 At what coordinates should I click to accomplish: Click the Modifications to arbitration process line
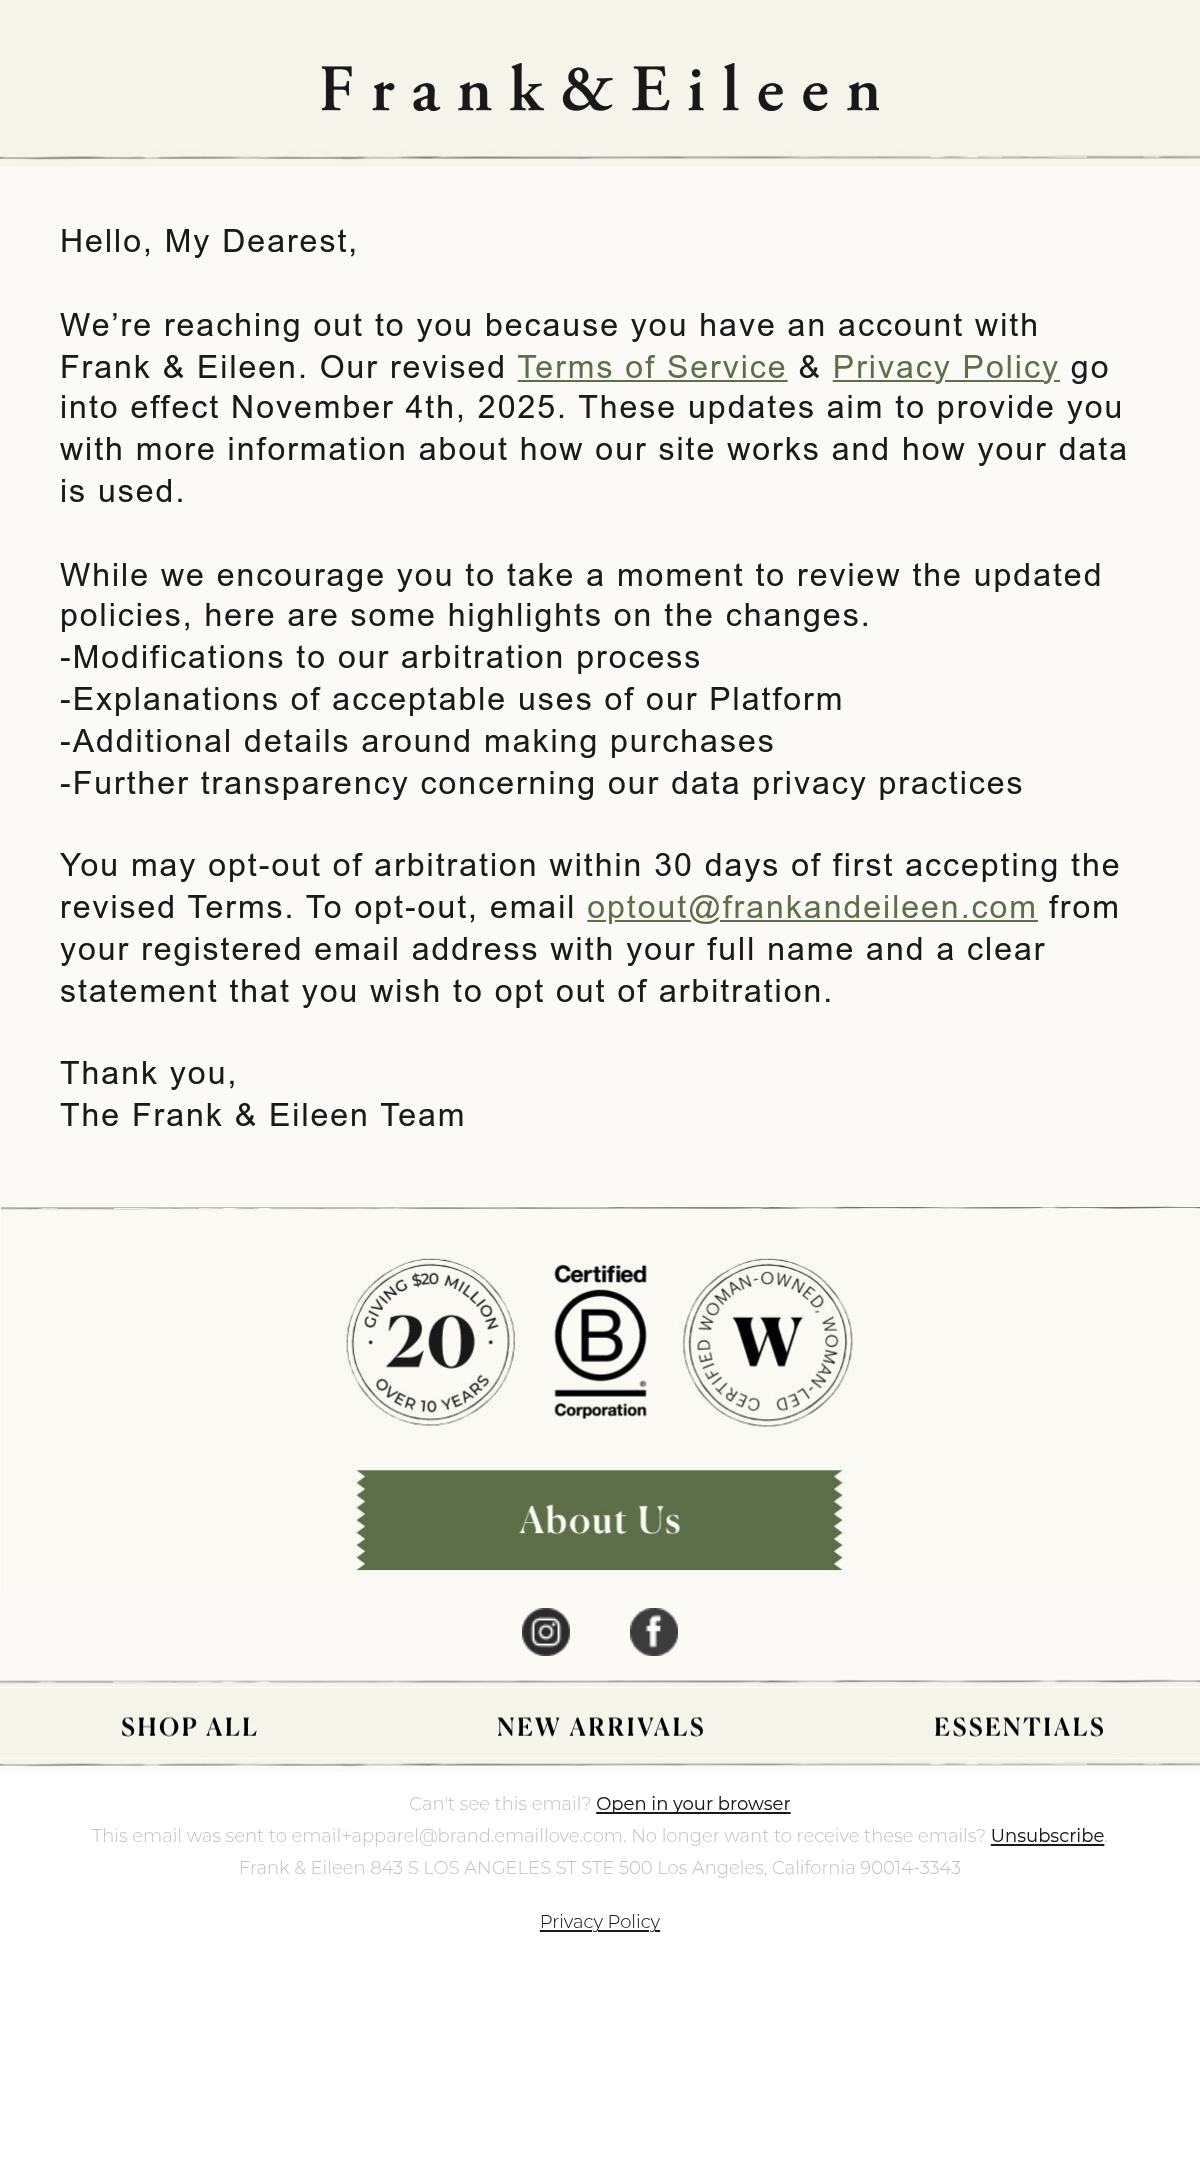[380, 657]
